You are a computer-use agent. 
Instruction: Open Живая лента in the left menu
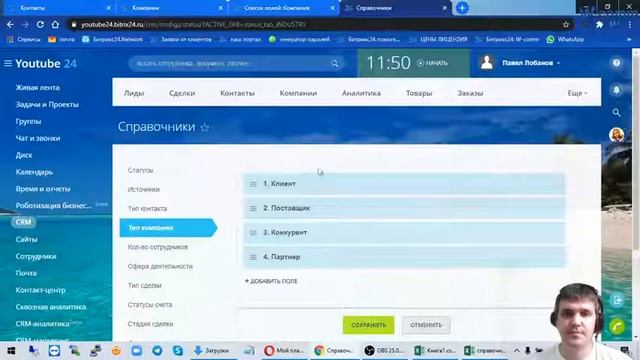pyautogui.click(x=38, y=87)
